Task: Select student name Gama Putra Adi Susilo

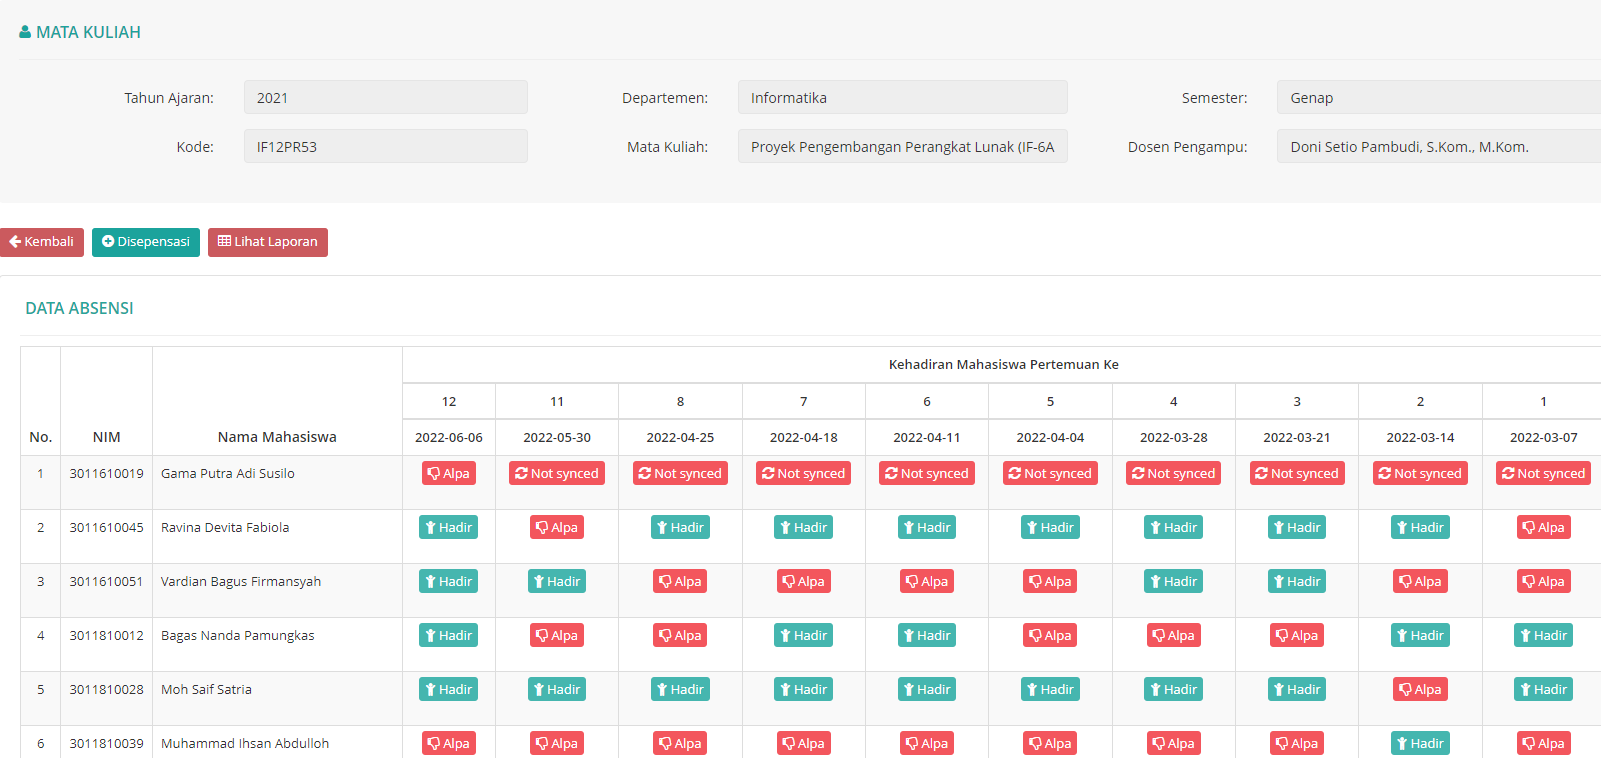Action: pyautogui.click(x=228, y=473)
